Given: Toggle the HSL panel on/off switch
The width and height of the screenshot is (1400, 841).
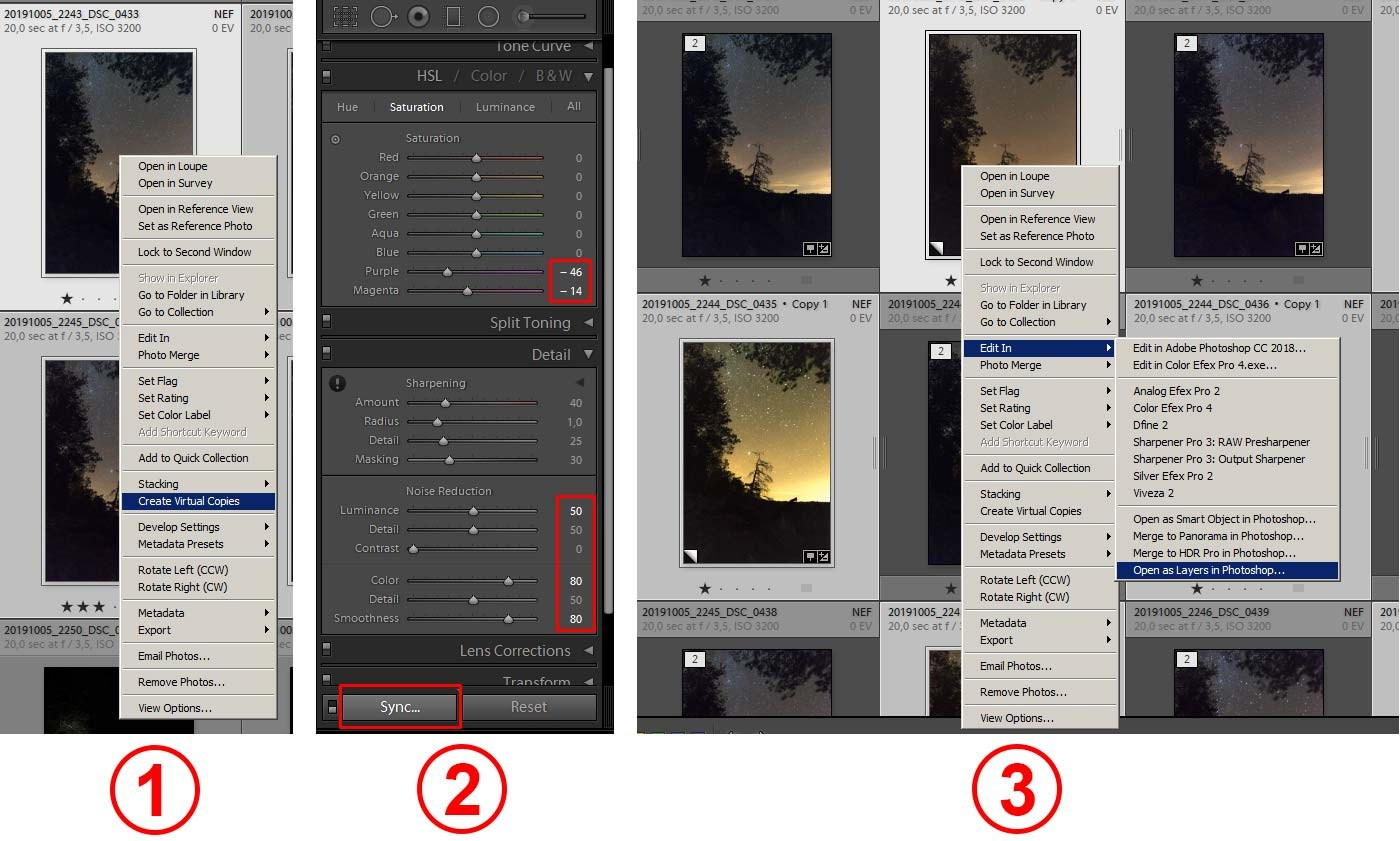Looking at the screenshot, I should coord(326,76).
